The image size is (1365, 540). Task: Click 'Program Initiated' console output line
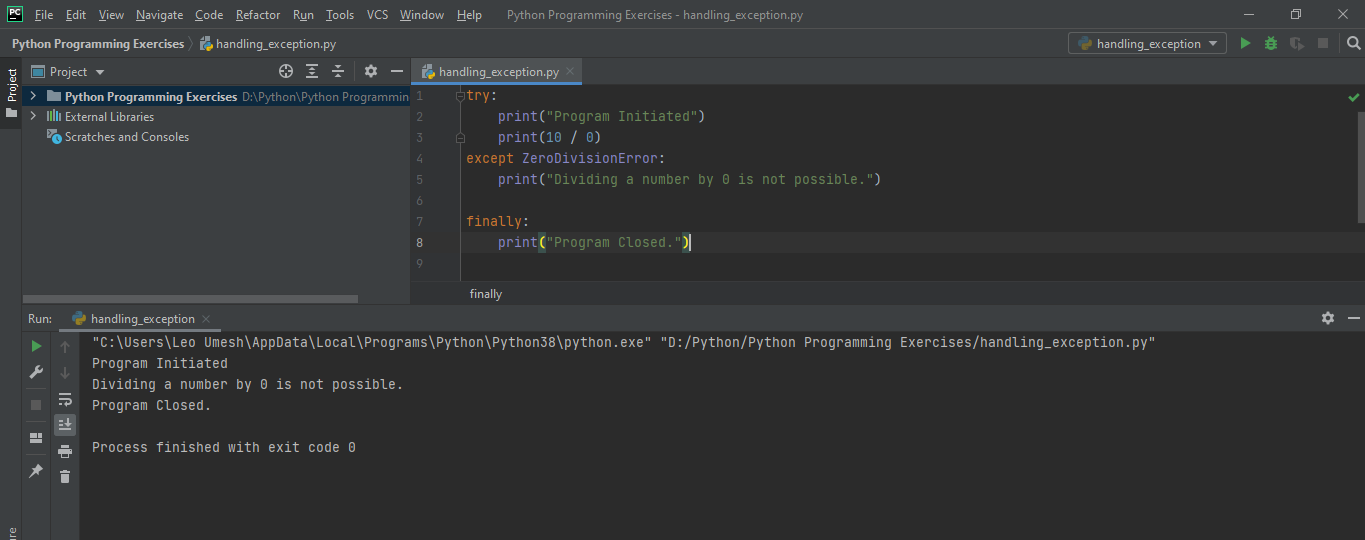coord(160,363)
